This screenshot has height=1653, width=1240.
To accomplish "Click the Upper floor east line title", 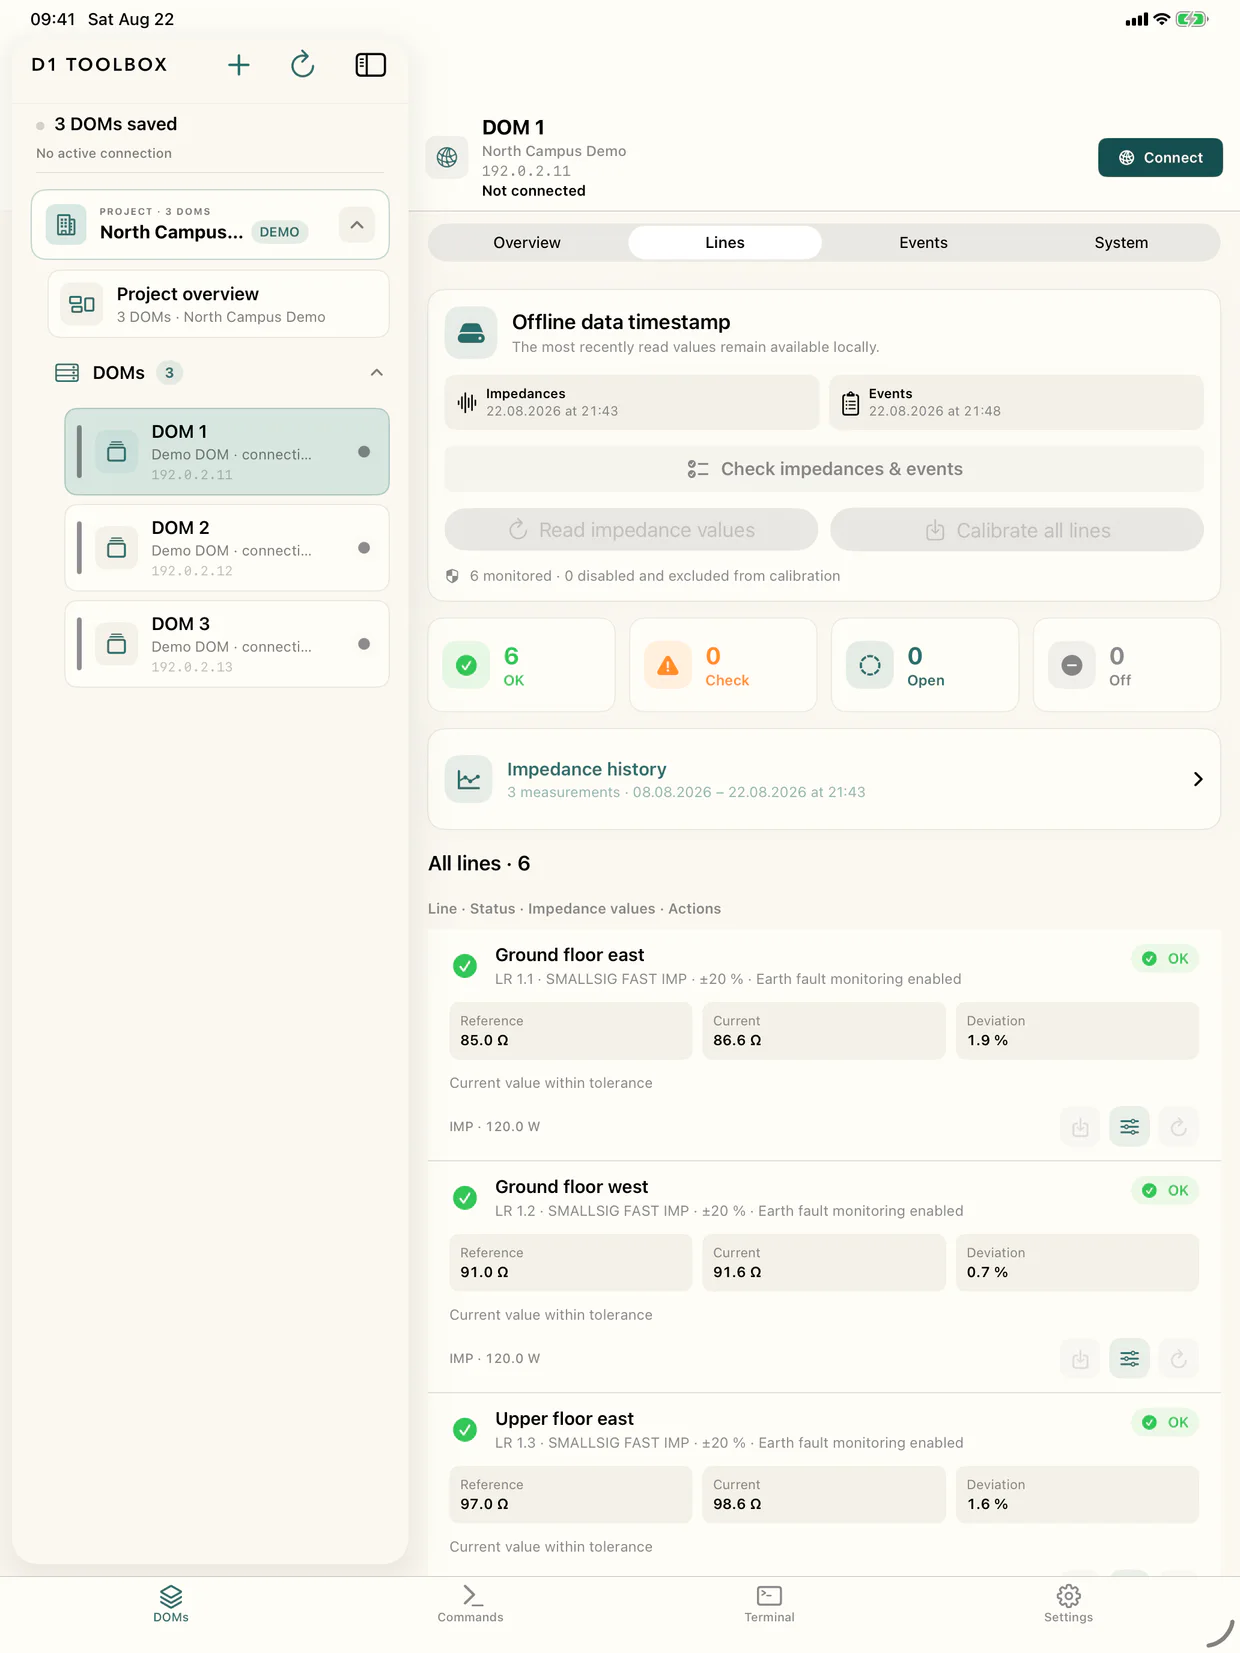I will (565, 1419).
